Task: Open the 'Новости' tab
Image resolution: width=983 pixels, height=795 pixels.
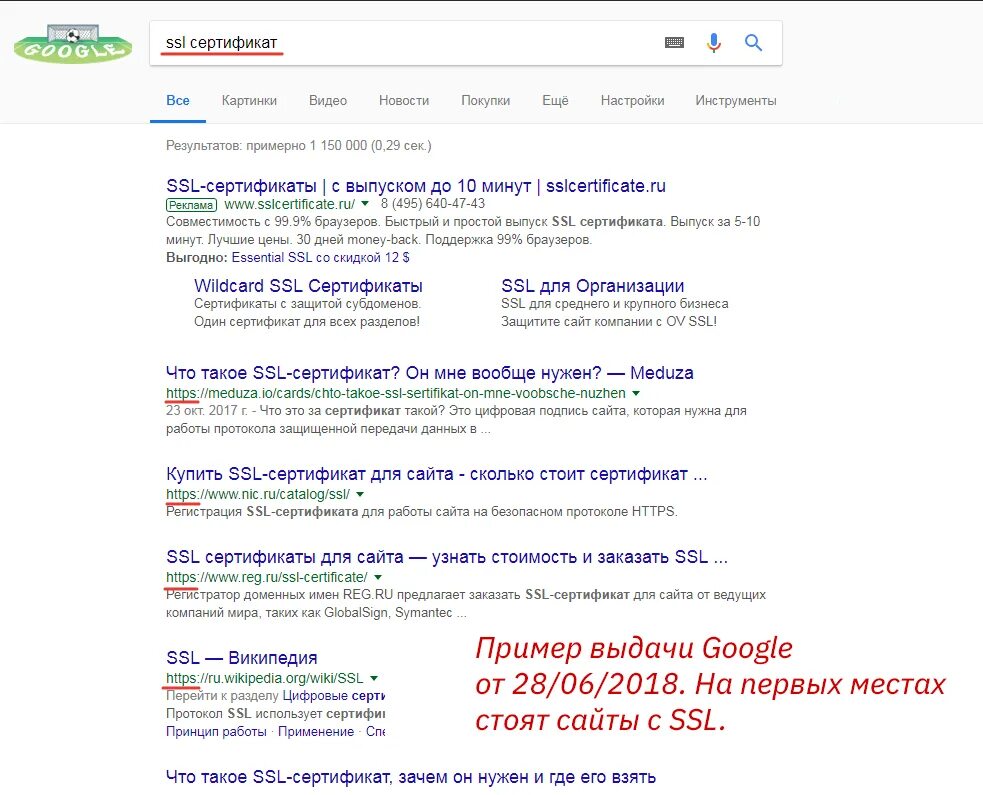Action: 404,100
